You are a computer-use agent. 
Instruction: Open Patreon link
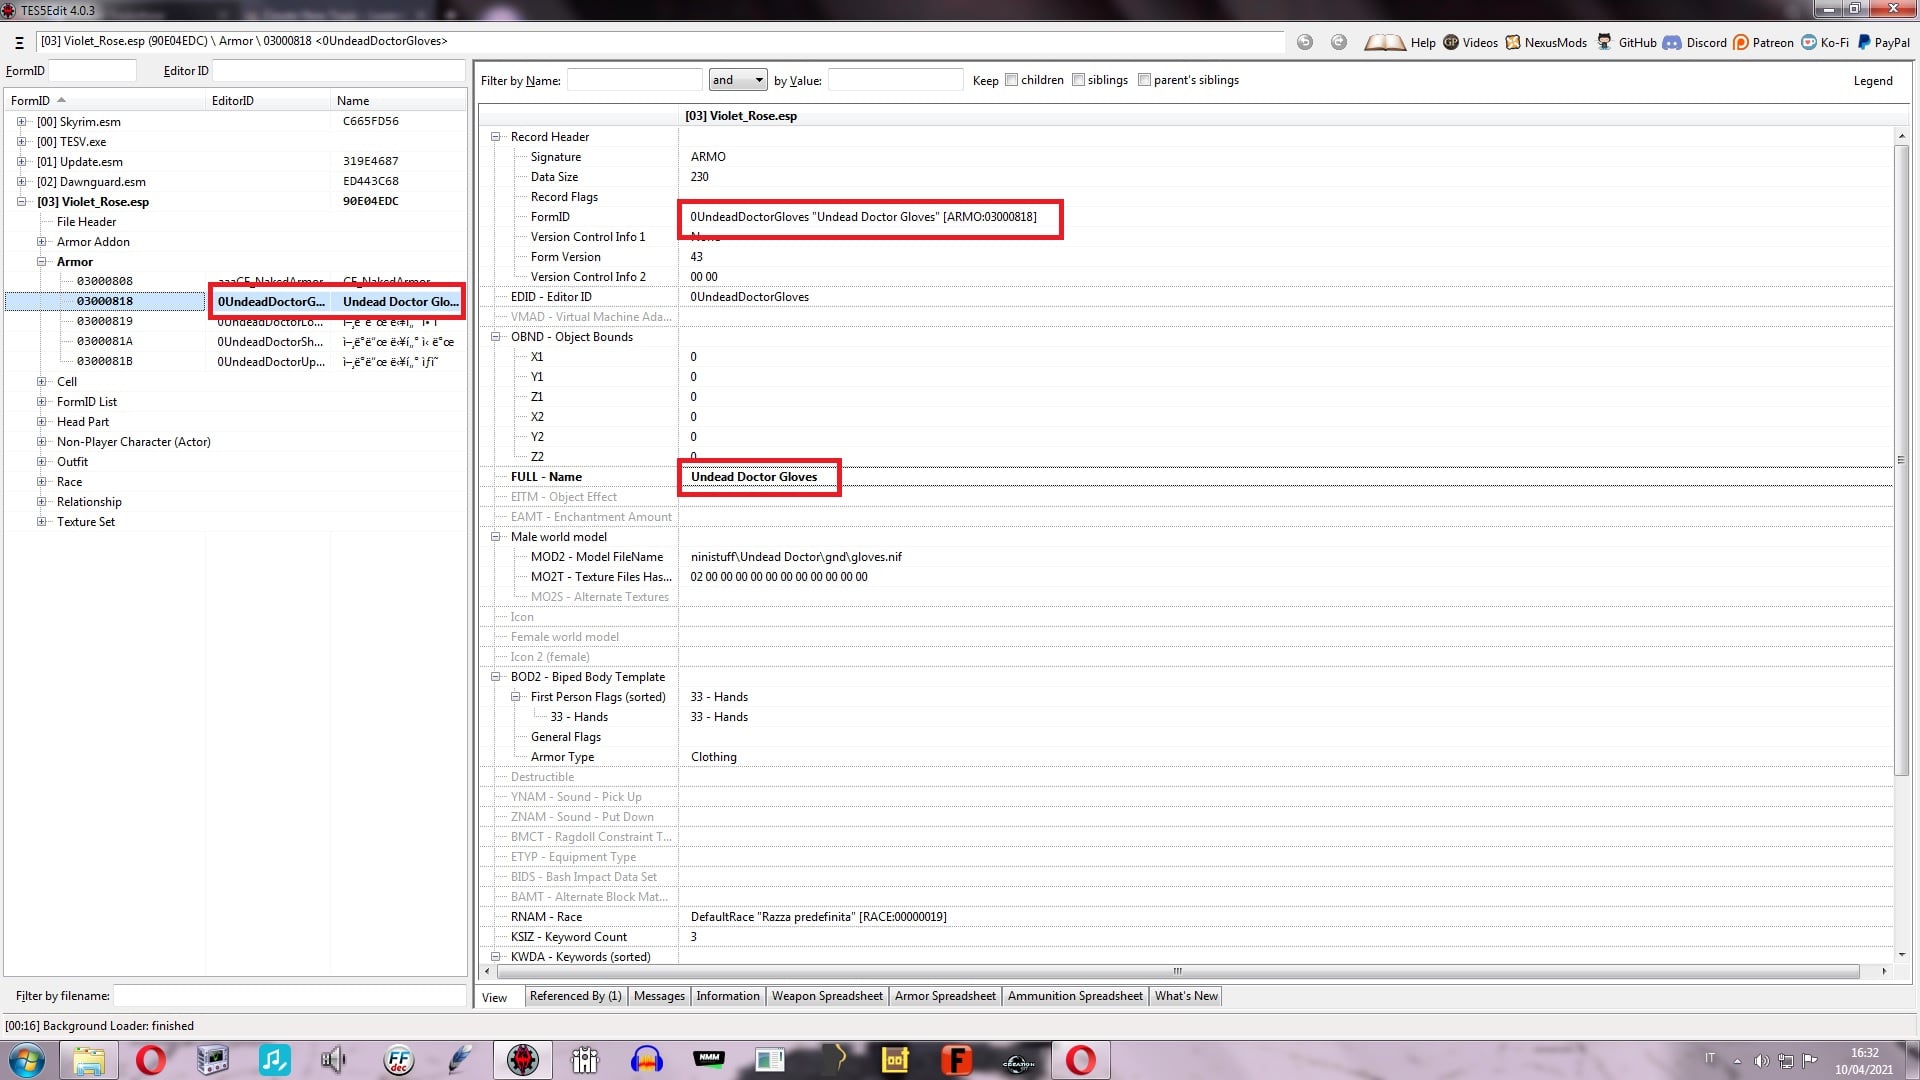click(x=1763, y=42)
